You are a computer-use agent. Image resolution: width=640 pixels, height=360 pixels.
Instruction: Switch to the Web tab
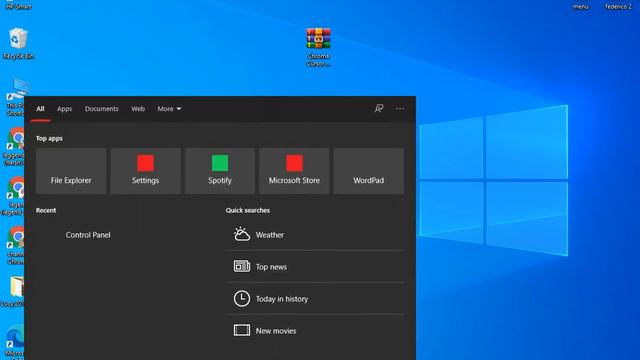(x=138, y=109)
